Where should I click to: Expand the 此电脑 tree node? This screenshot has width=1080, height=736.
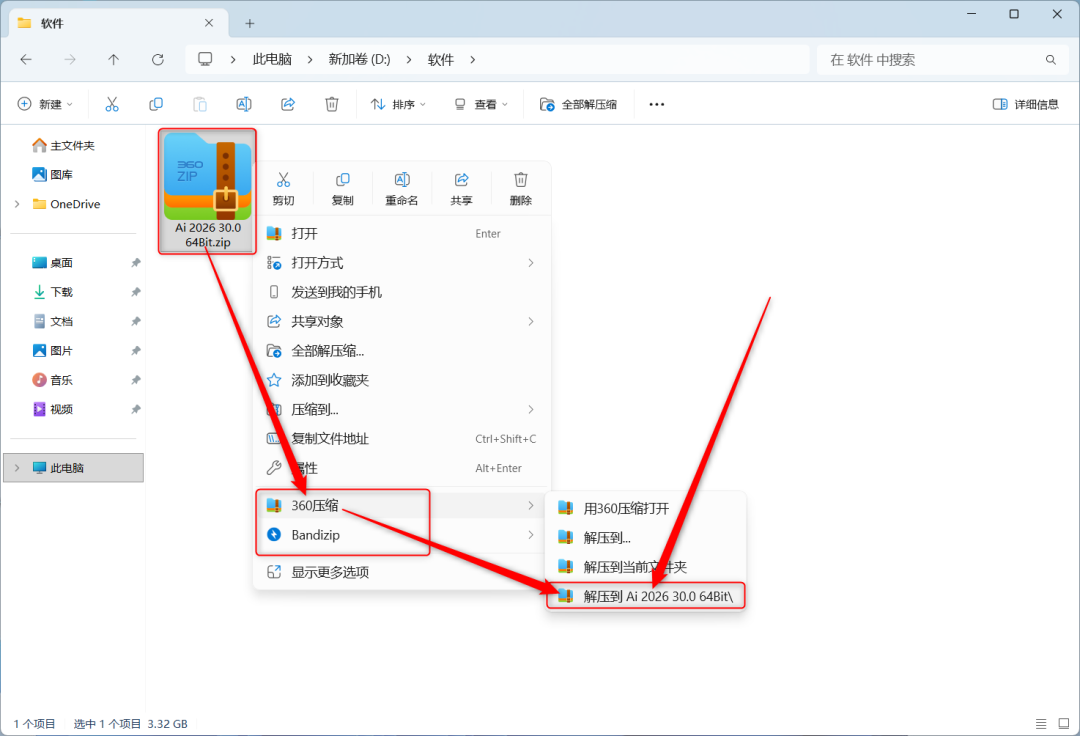pos(17,468)
